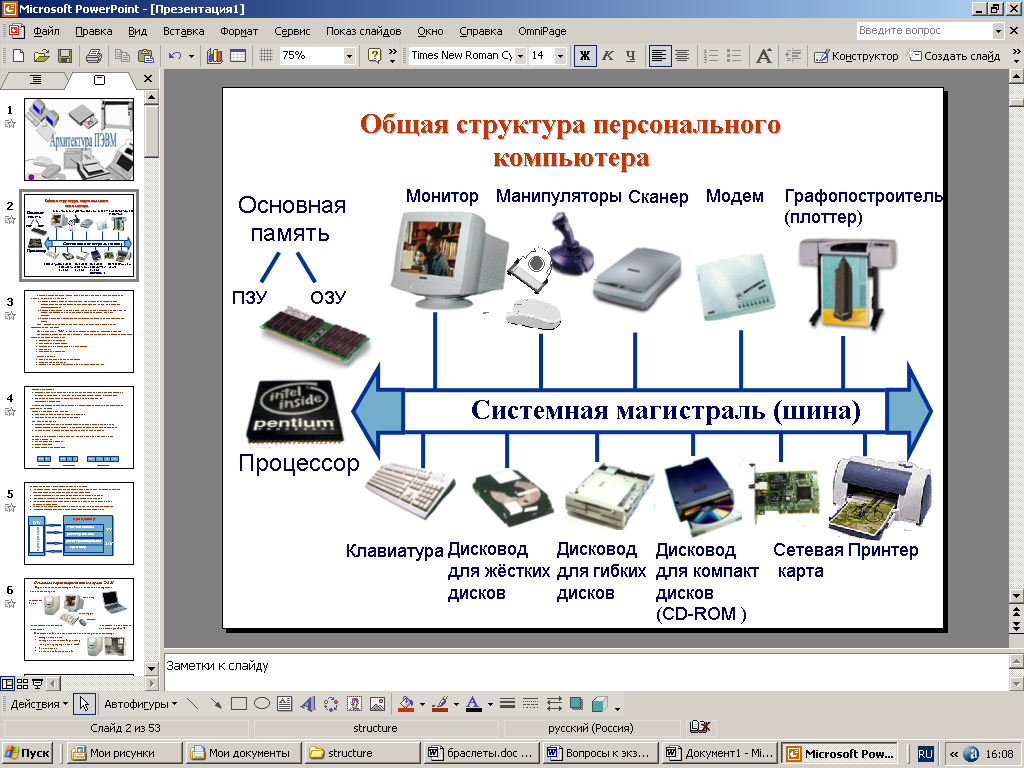Undo the last action

pyautogui.click(x=174, y=56)
